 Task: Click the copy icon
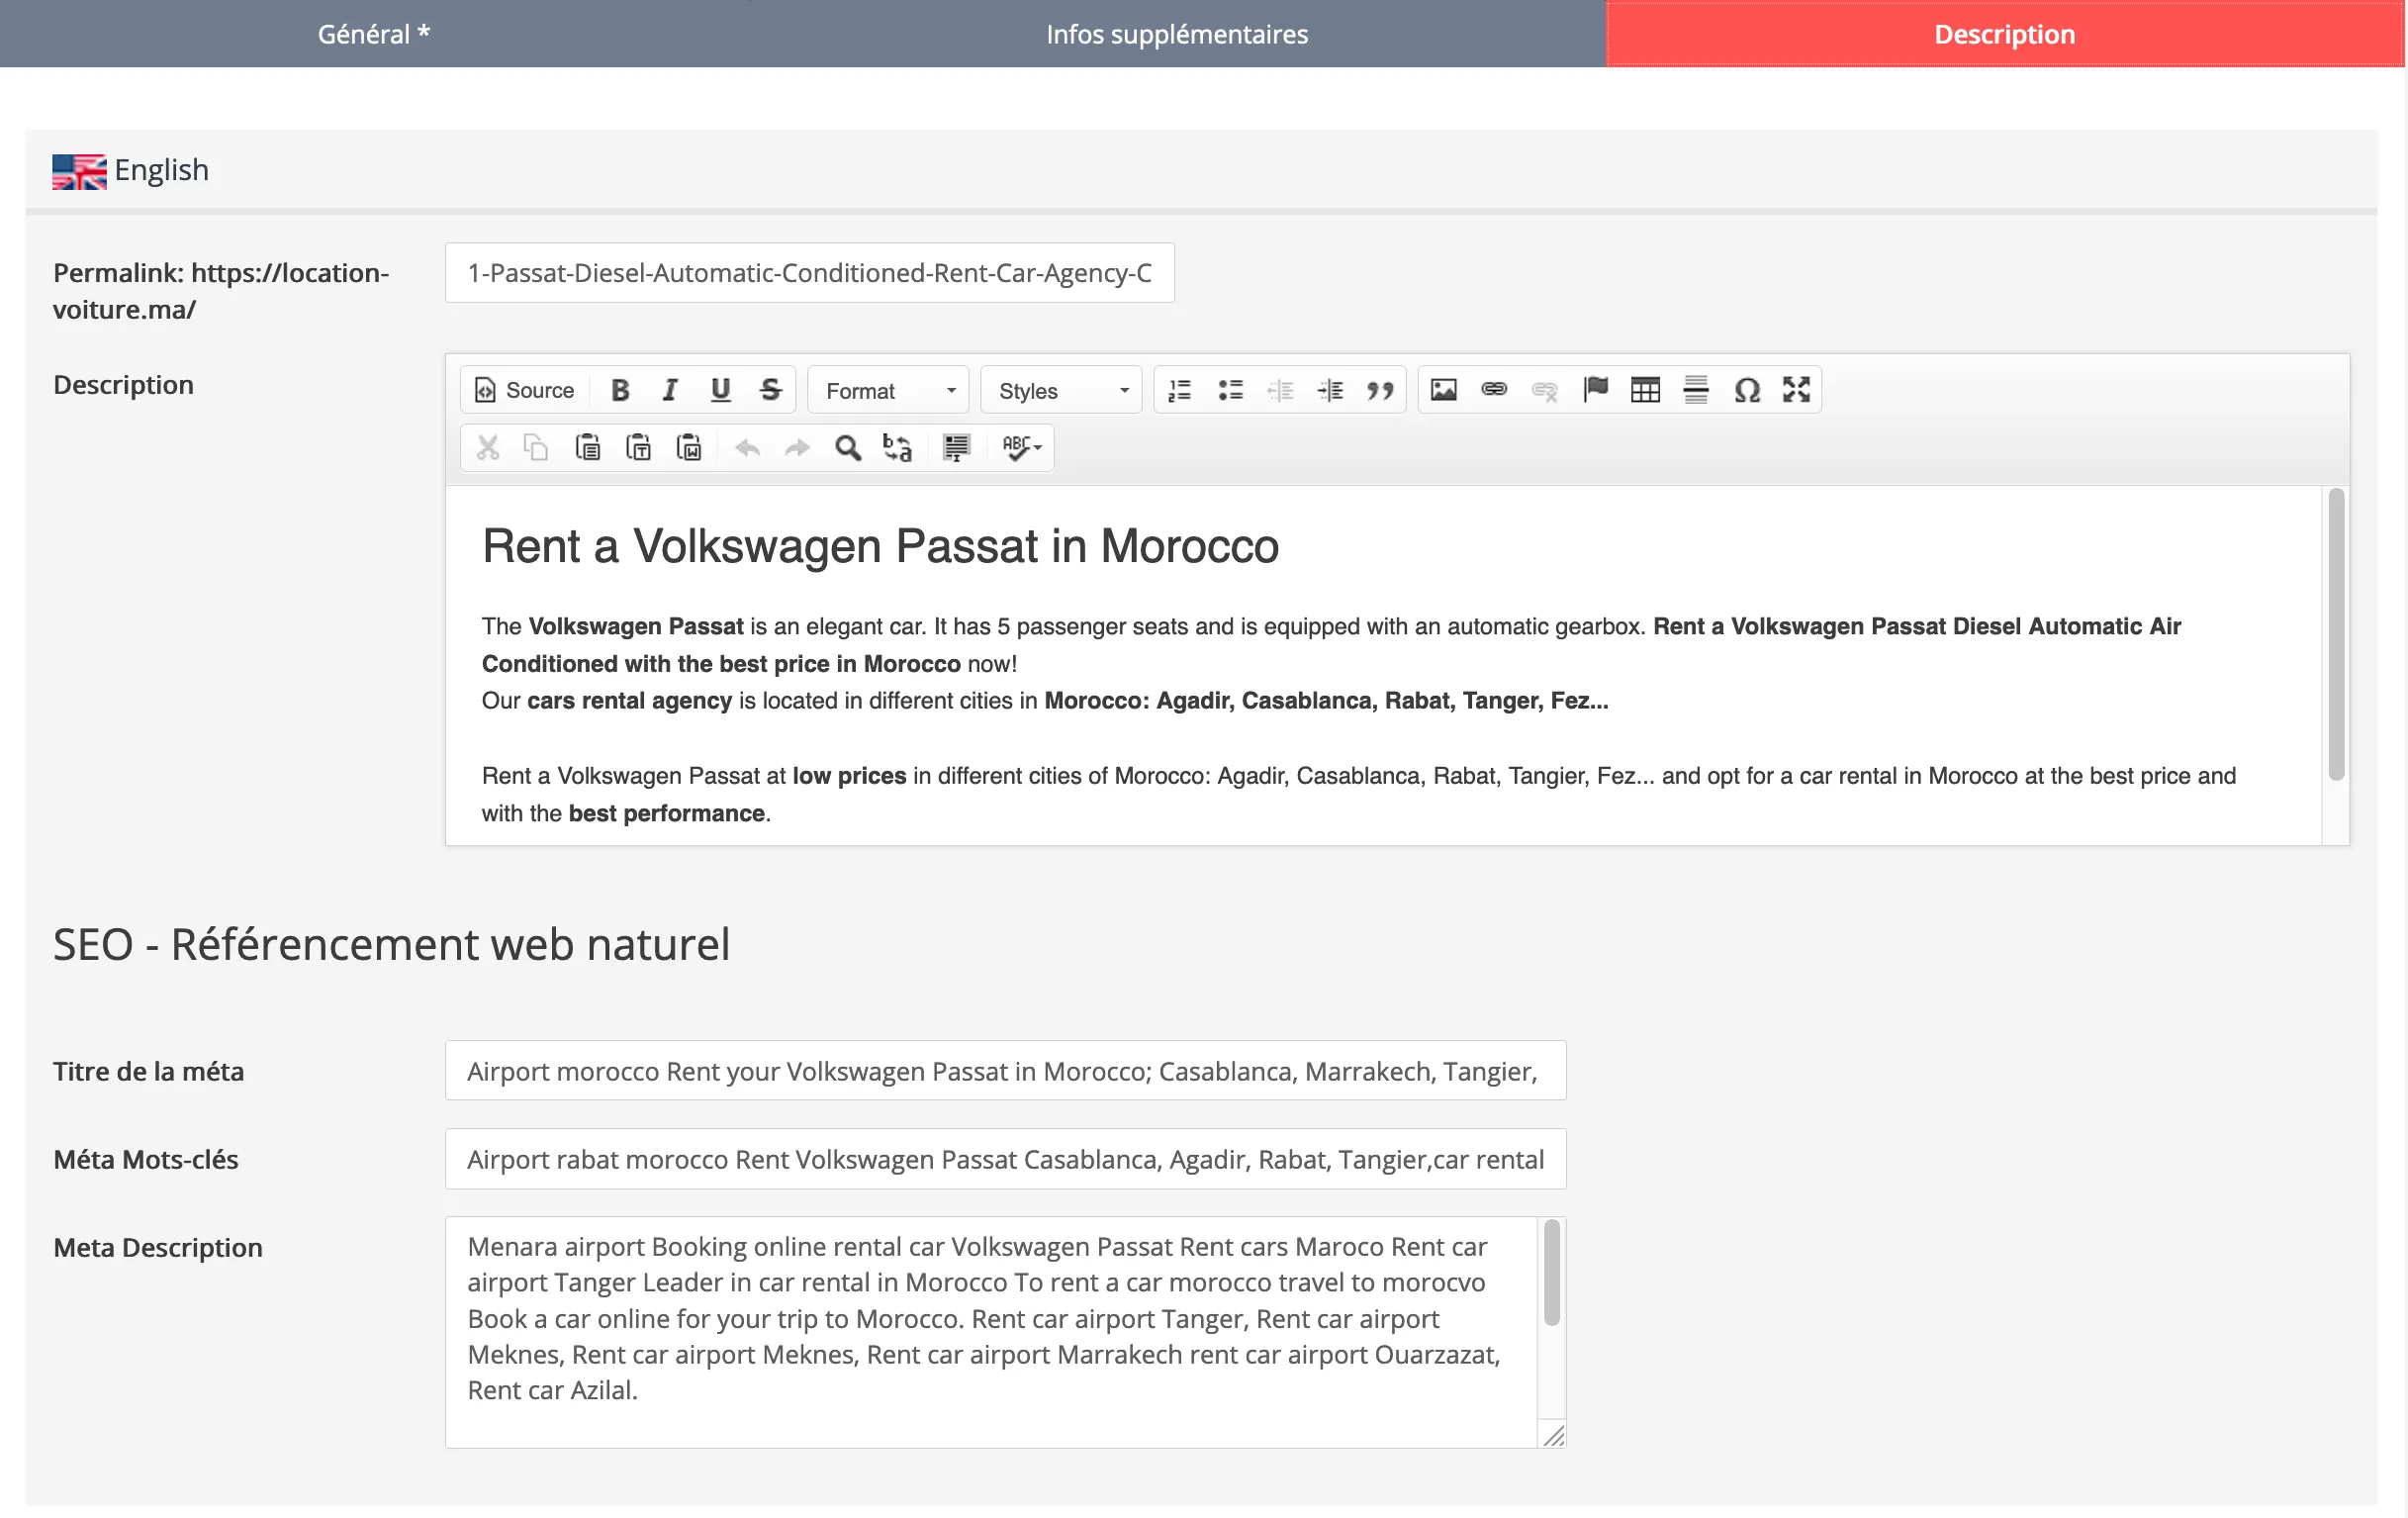(x=537, y=447)
